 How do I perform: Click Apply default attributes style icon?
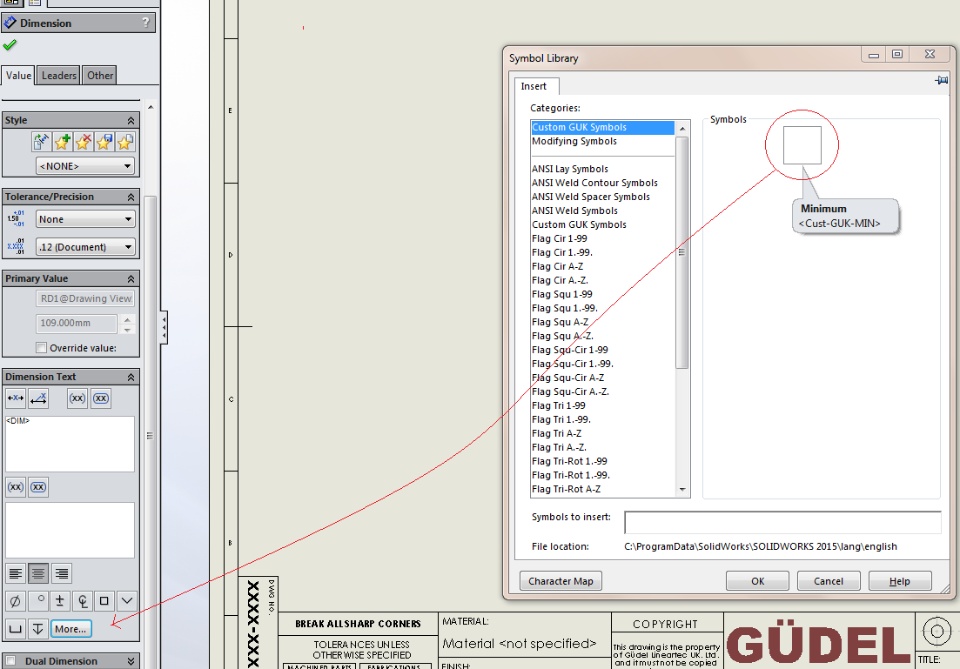pos(41,142)
